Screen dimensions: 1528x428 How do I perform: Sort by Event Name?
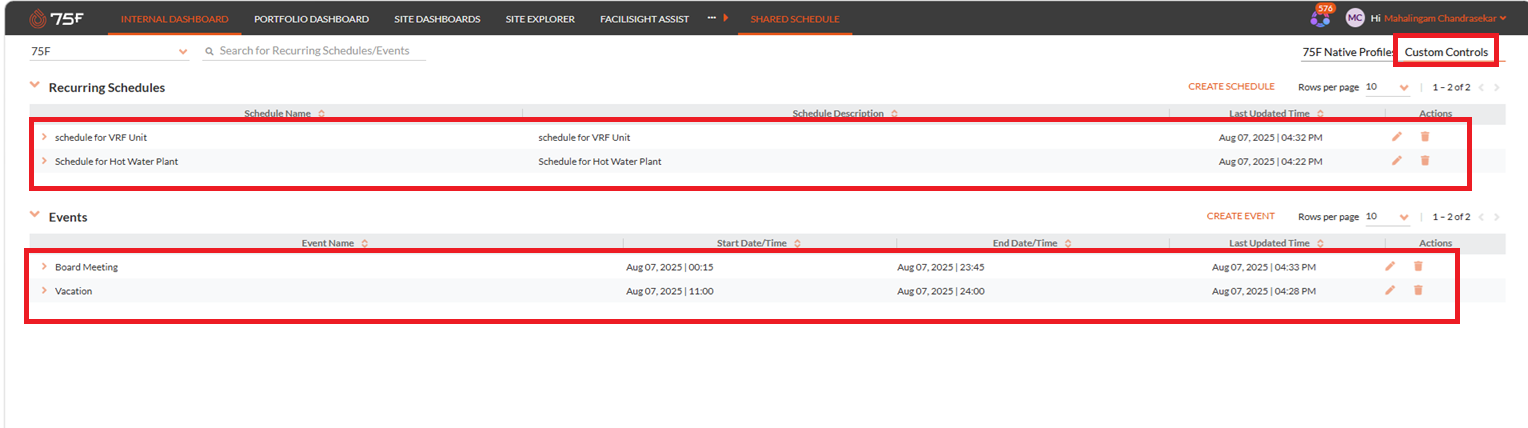point(365,243)
